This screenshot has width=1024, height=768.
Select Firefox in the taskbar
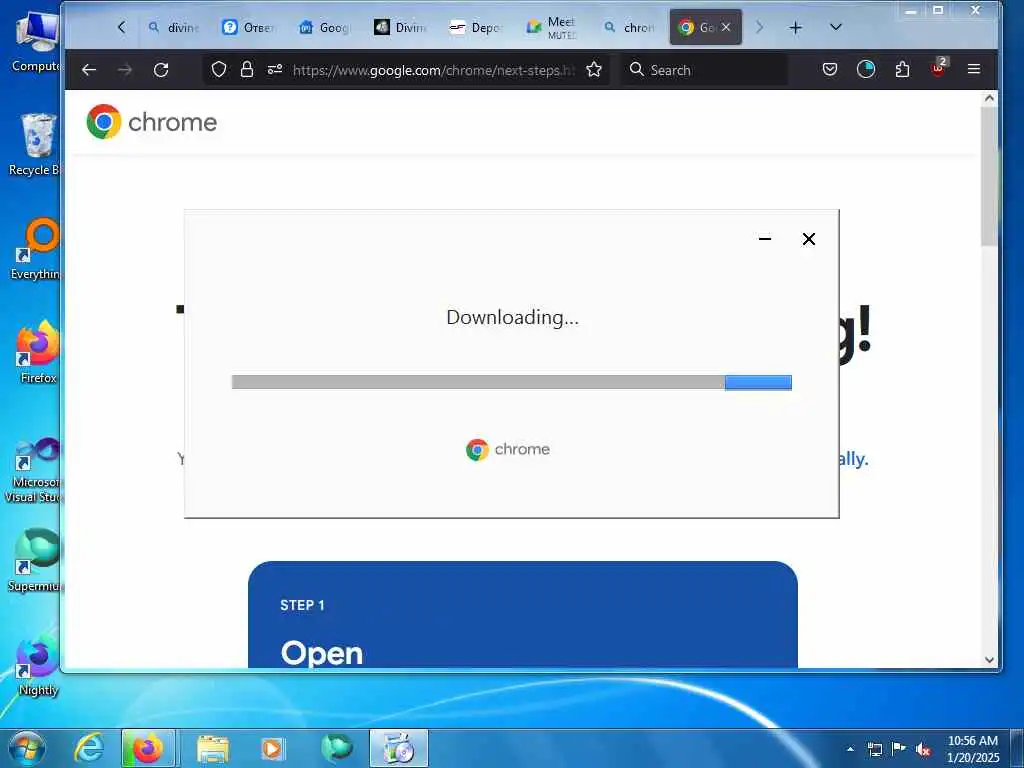[148, 748]
